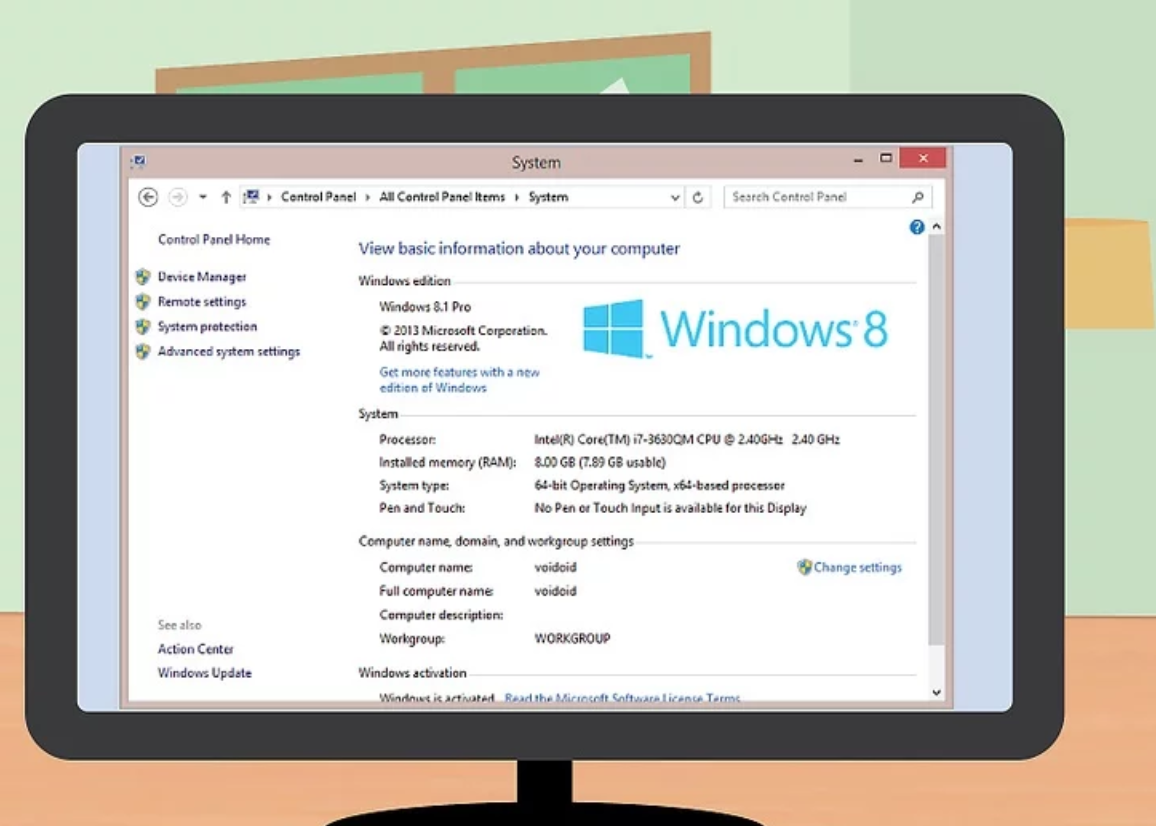Read the Microsoft Software License Terms link
The height and width of the screenshot is (826, 1156).
click(622, 698)
